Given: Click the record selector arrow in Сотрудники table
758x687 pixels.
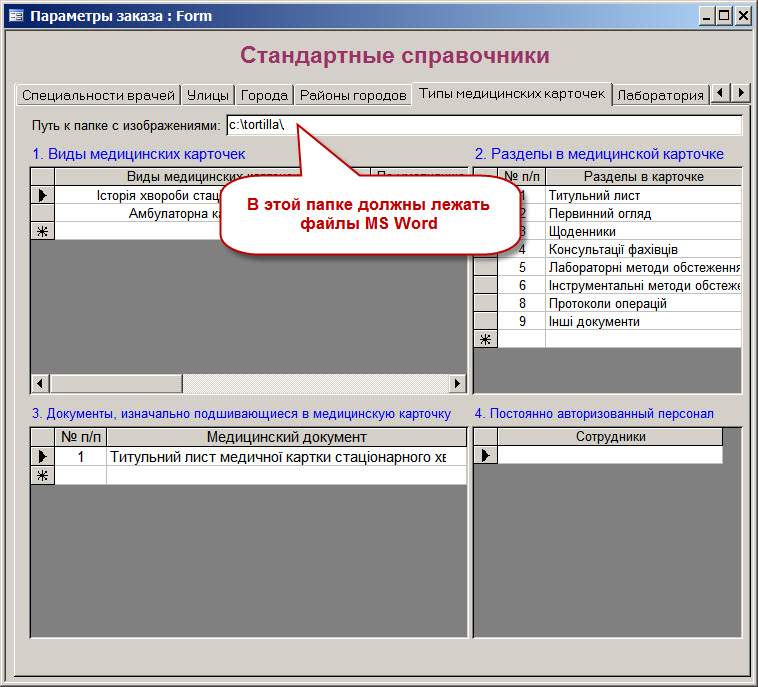Looking at the screenshot, I should point(485,456).
